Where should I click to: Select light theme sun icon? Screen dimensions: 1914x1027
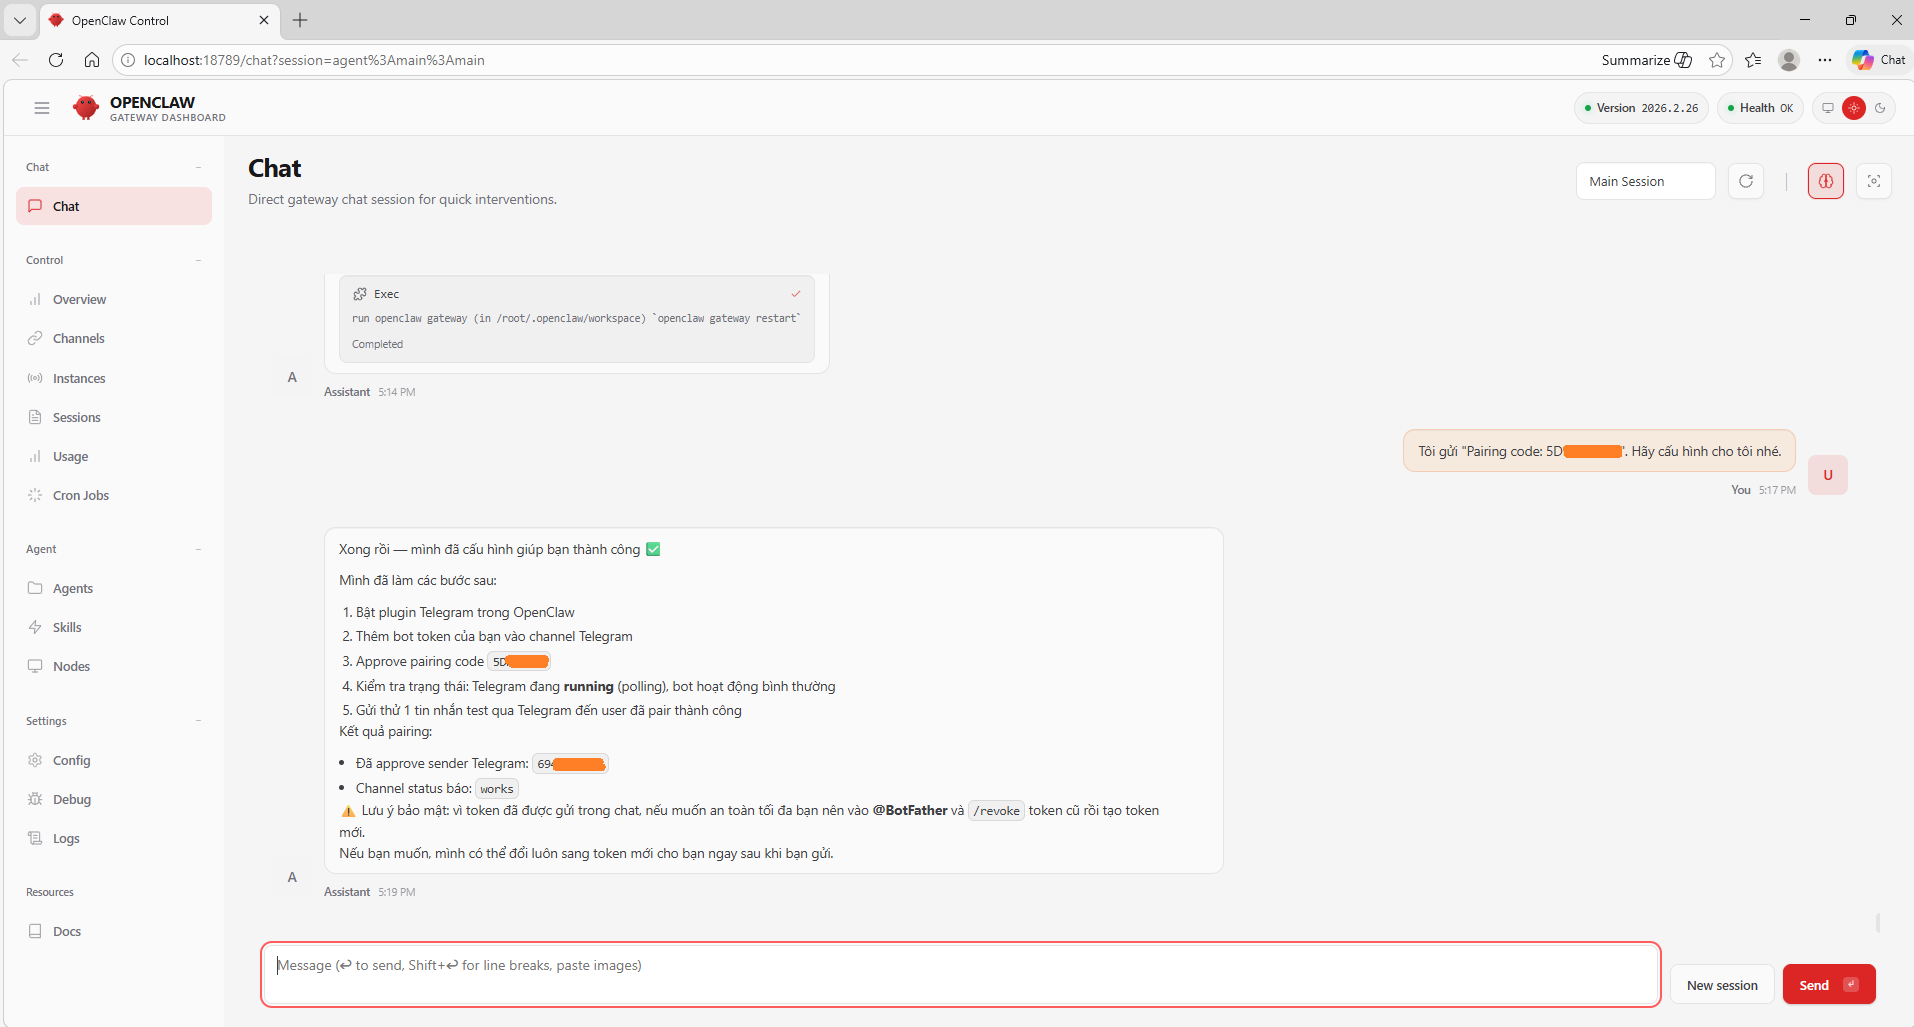click(1854, 108)
